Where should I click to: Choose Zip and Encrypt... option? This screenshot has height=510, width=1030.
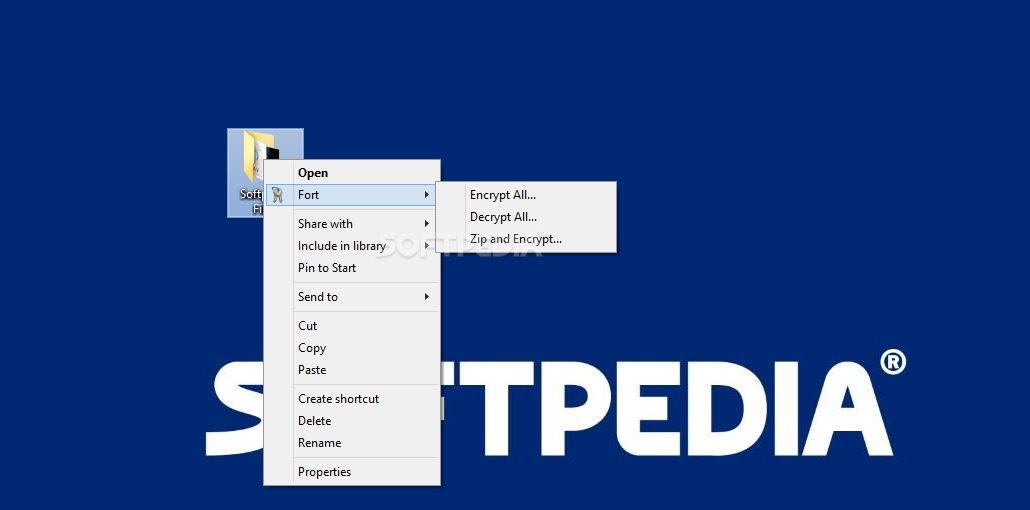pos(526,239)
